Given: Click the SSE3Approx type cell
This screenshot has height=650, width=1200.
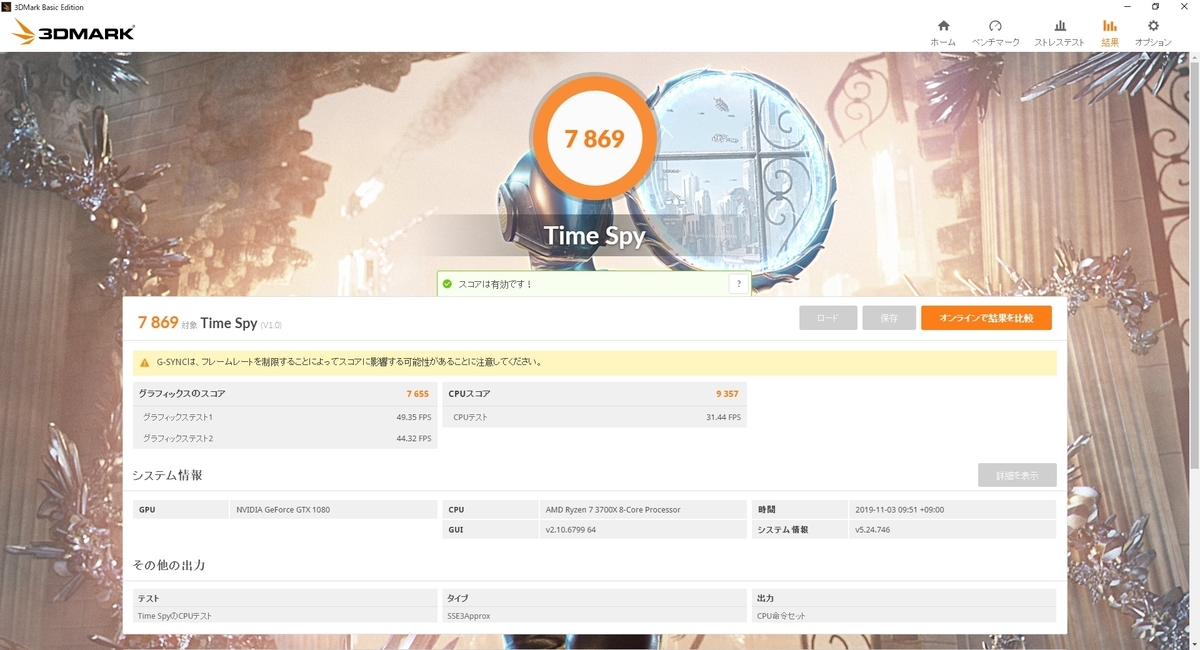Looking at the screenshot, I should click(595, 616).
